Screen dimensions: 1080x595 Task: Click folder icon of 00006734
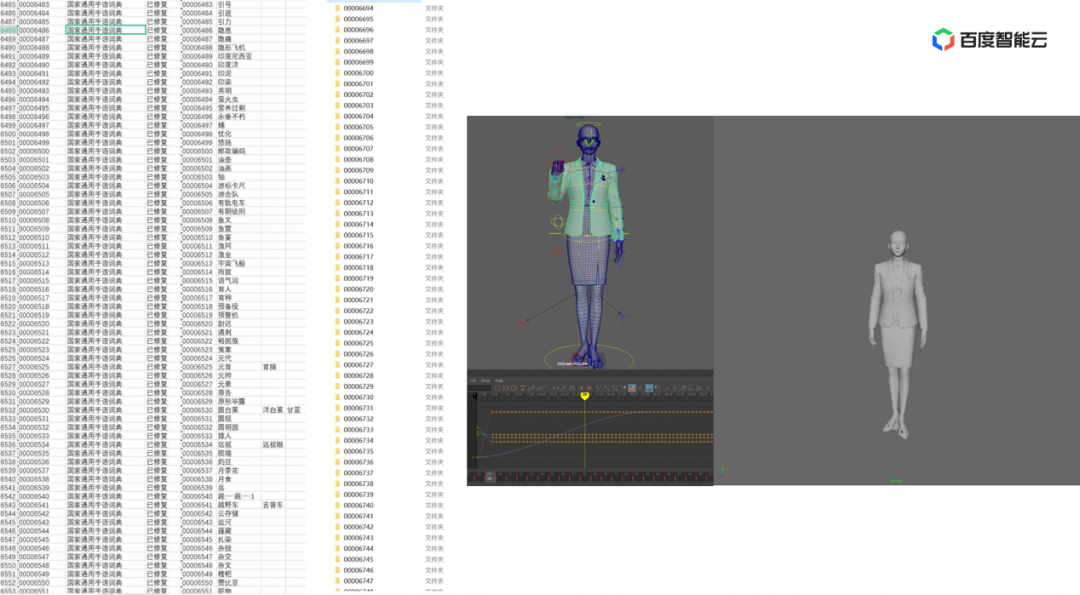(338, 440)
